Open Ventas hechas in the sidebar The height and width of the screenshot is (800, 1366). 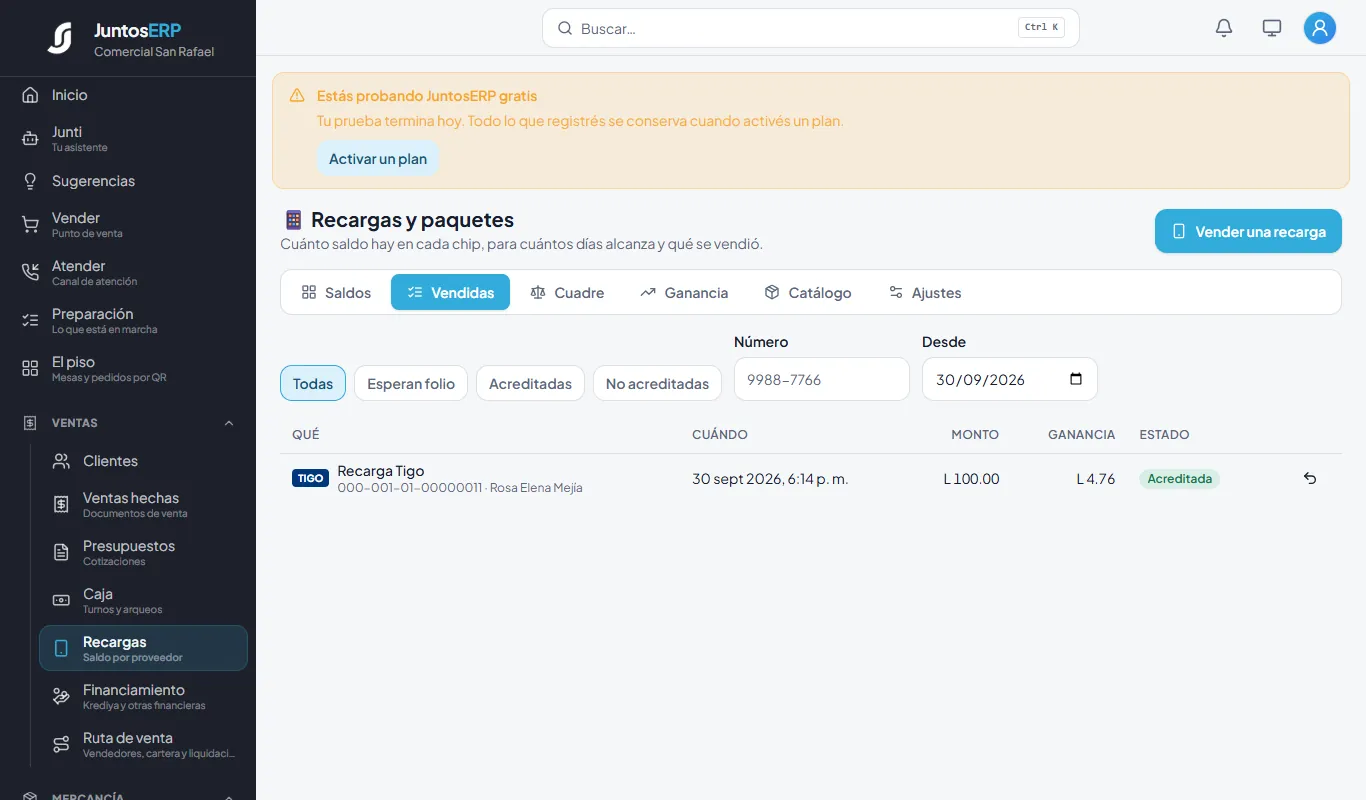click(x=143, y=504)
